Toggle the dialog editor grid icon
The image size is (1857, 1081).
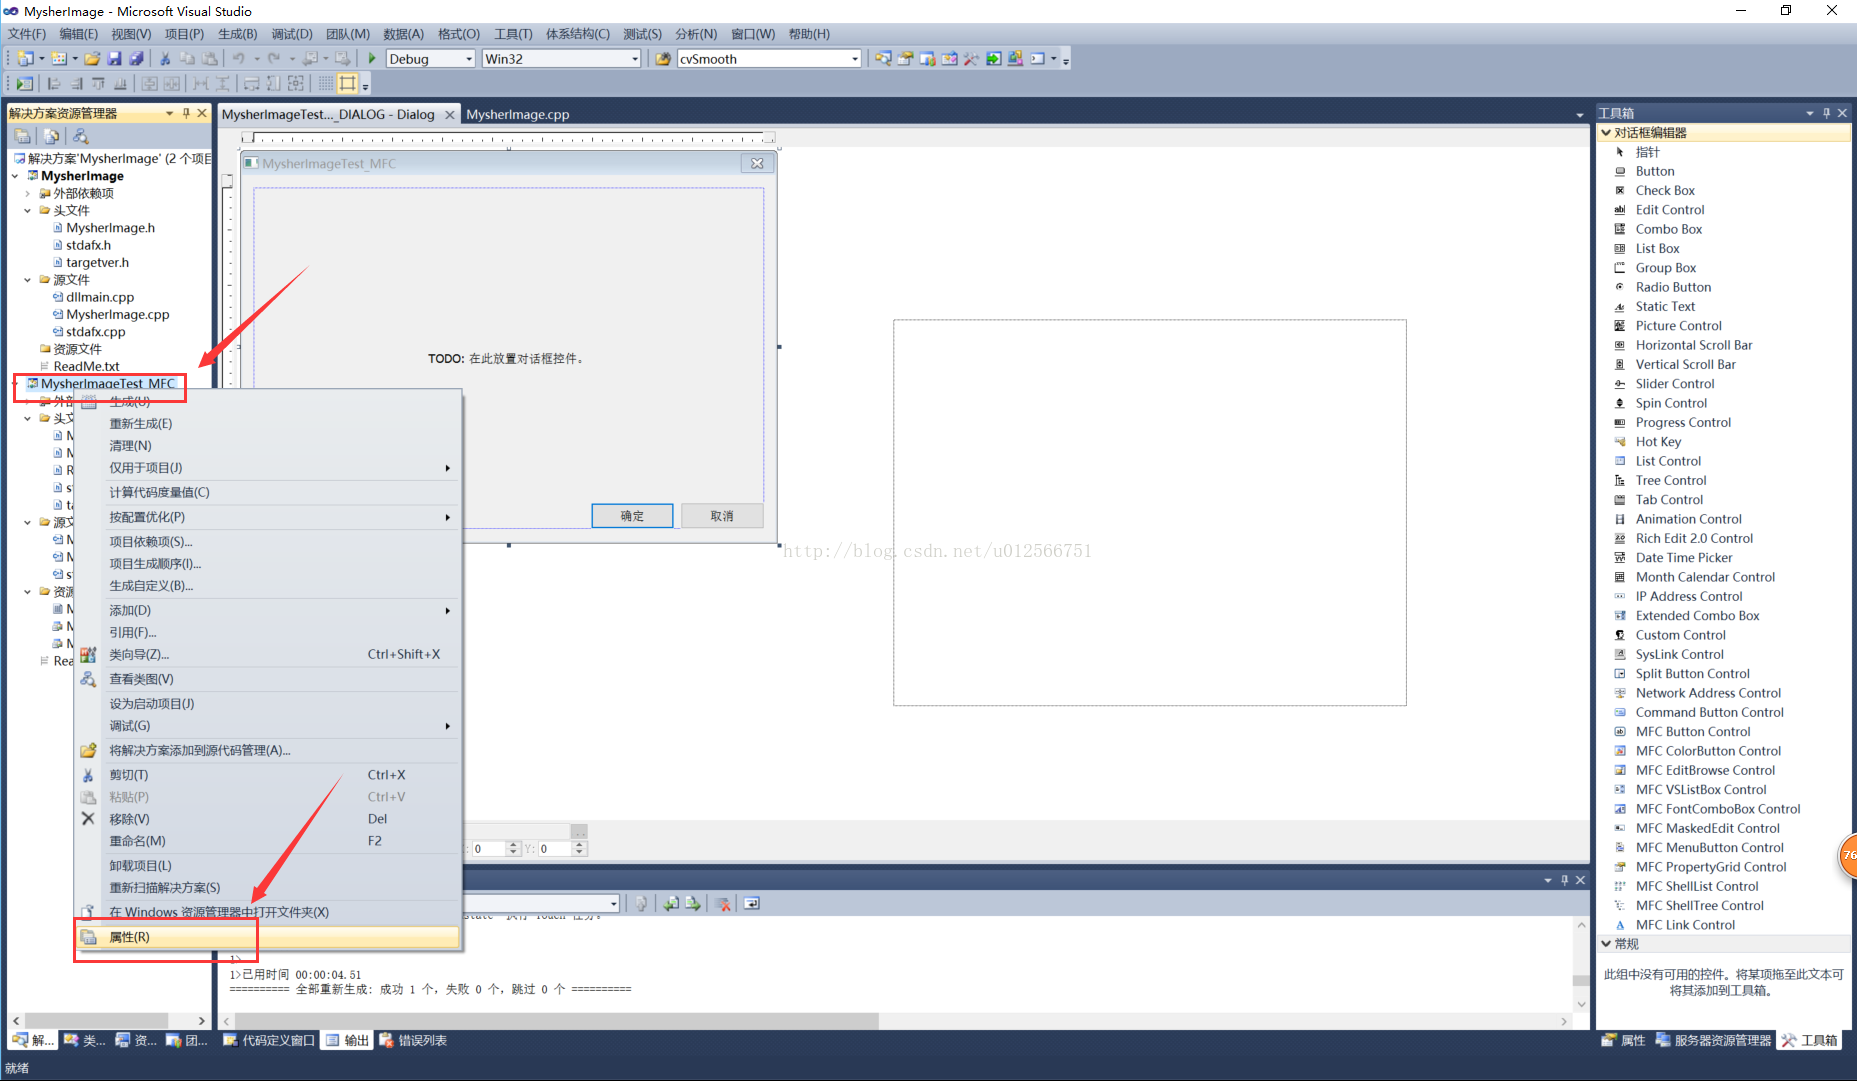coord(326,84)
